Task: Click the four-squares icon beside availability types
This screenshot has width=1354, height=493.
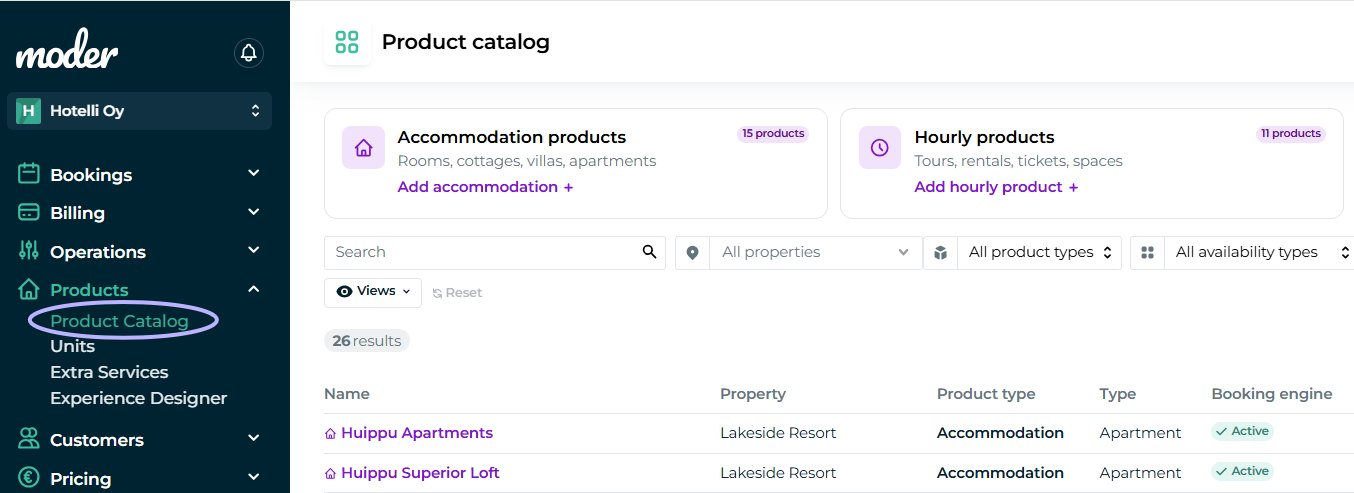Action: [1147, 253]
